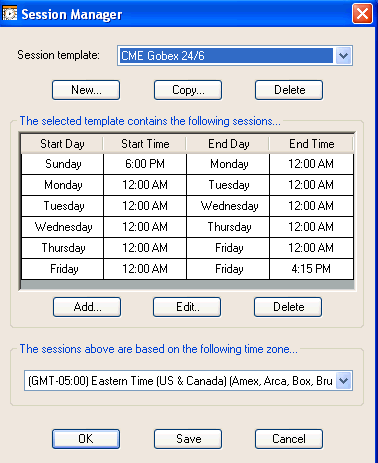Image resolution: width=378 pixels, height=463 pixels.
Task: Click the Start Time column header
Action: [145, 144]
